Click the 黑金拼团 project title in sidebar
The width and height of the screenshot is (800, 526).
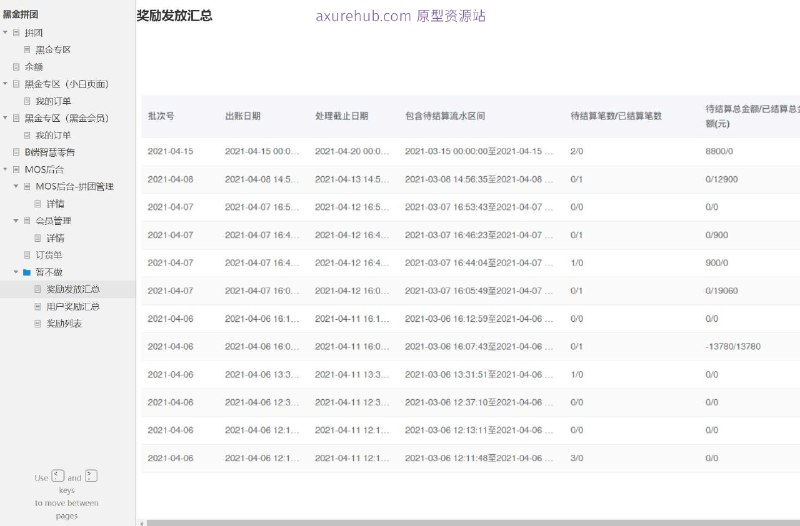coord(20,14)
